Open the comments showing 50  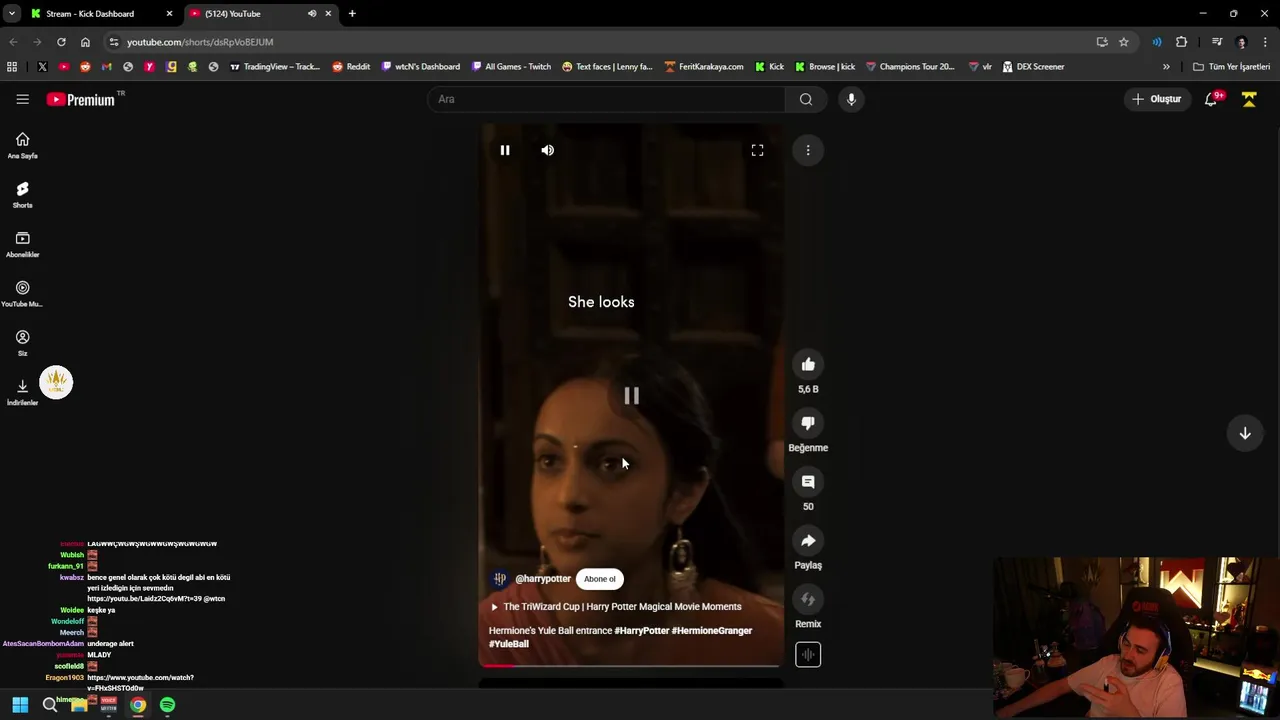(808, 482)
